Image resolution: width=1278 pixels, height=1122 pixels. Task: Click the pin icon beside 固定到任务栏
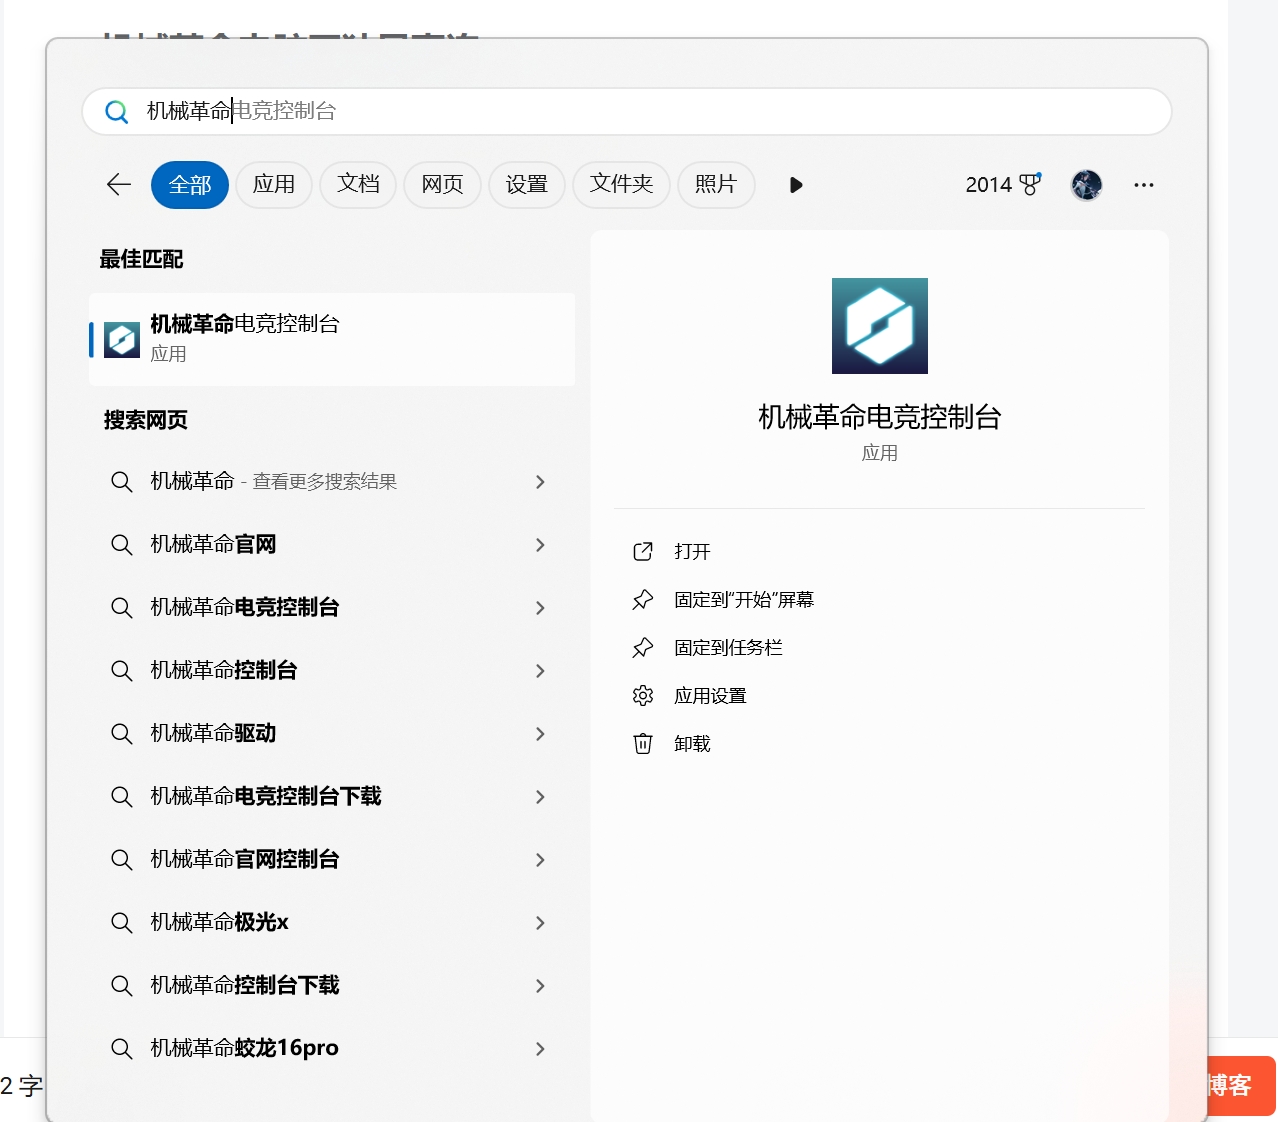(643, 647)
